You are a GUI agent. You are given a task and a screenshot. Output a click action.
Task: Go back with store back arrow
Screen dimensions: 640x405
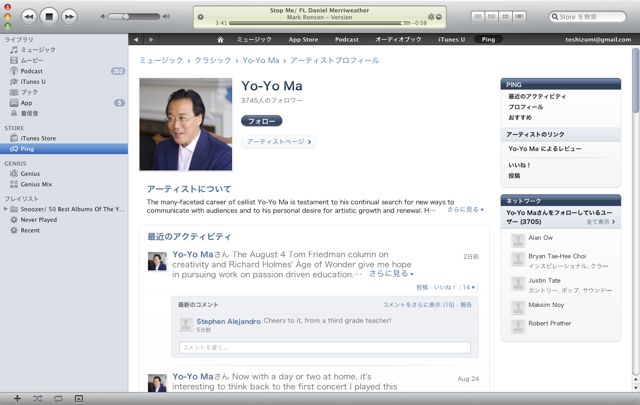click(136, 40)
